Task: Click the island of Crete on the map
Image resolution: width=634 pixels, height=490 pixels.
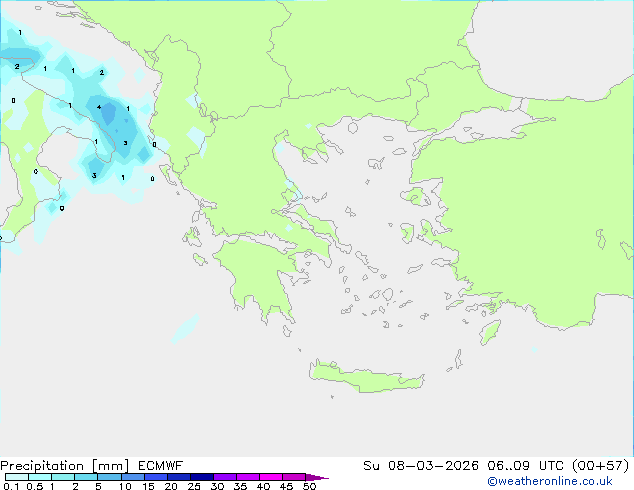Action: pyautogui.click(x=366, y=377)
